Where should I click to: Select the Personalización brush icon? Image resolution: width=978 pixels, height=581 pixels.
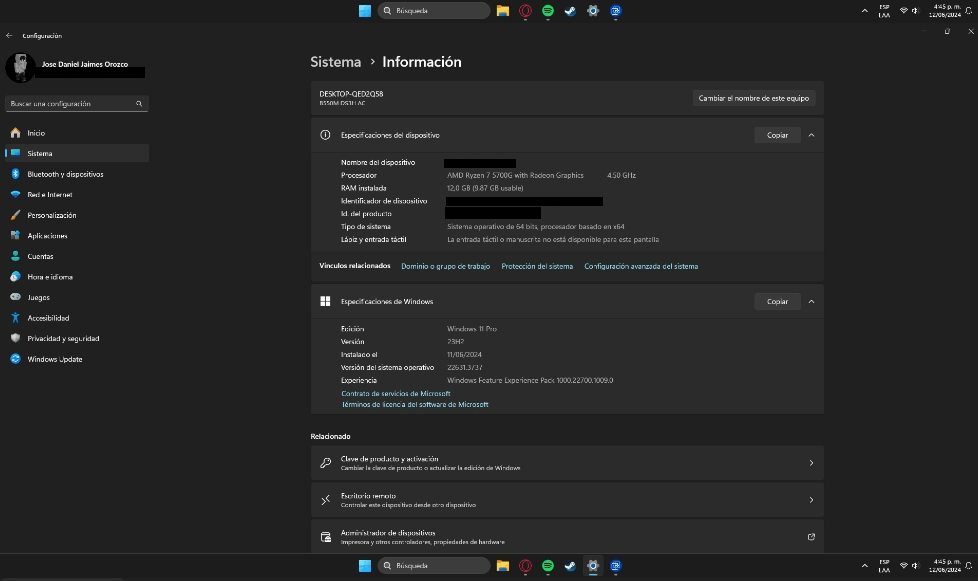click(x=15, y=215)
